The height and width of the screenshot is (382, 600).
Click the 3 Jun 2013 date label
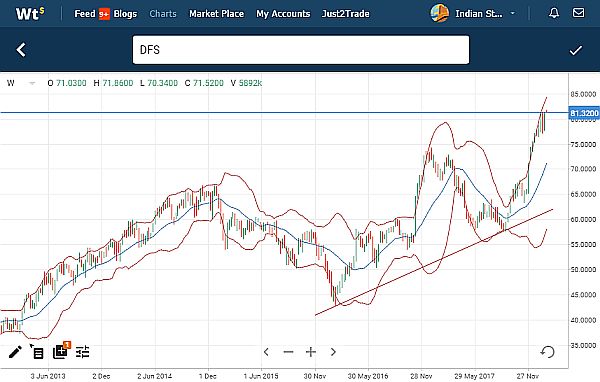[48, 376]
